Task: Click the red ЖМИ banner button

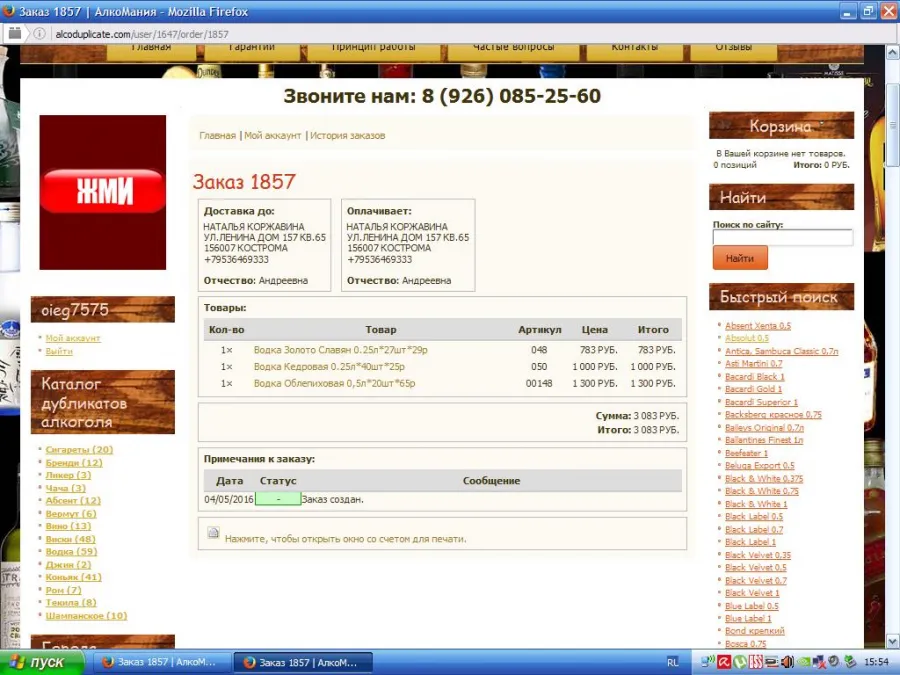Action: [103, 191]
